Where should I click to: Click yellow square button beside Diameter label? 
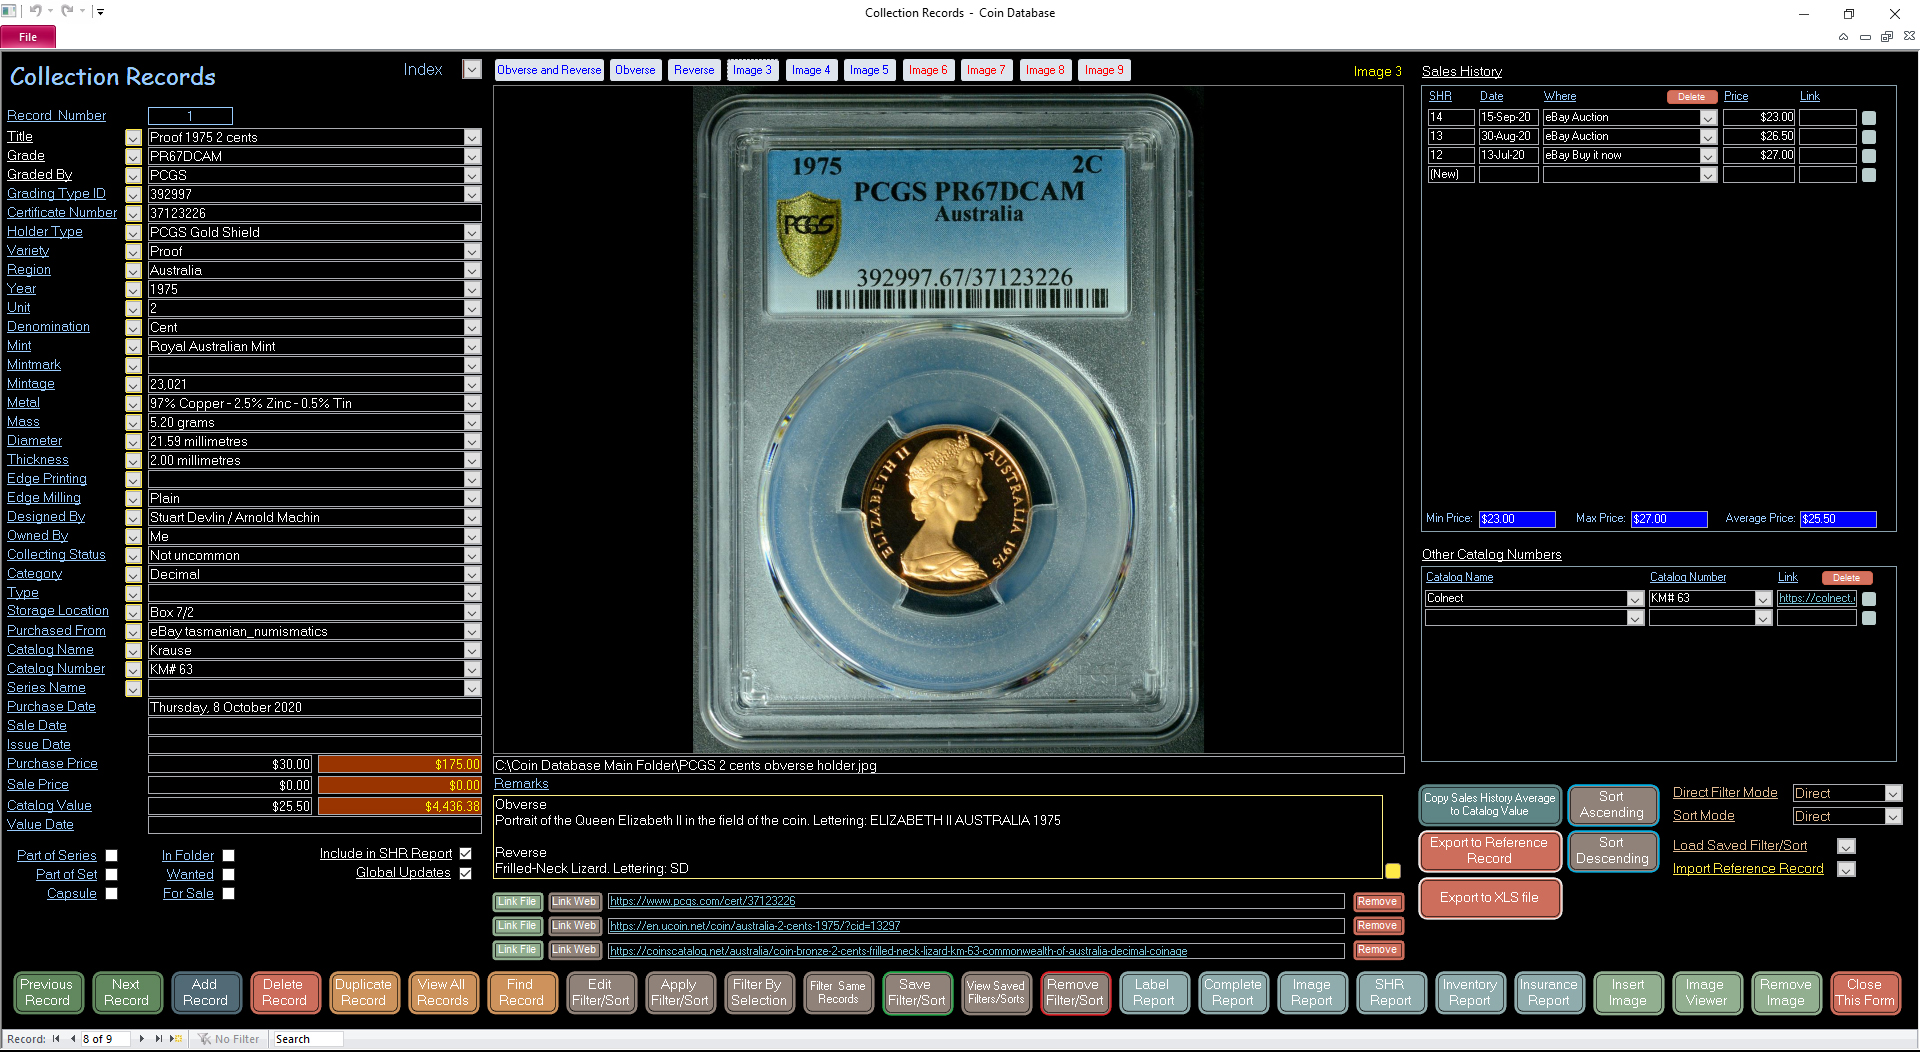point(133,441)
